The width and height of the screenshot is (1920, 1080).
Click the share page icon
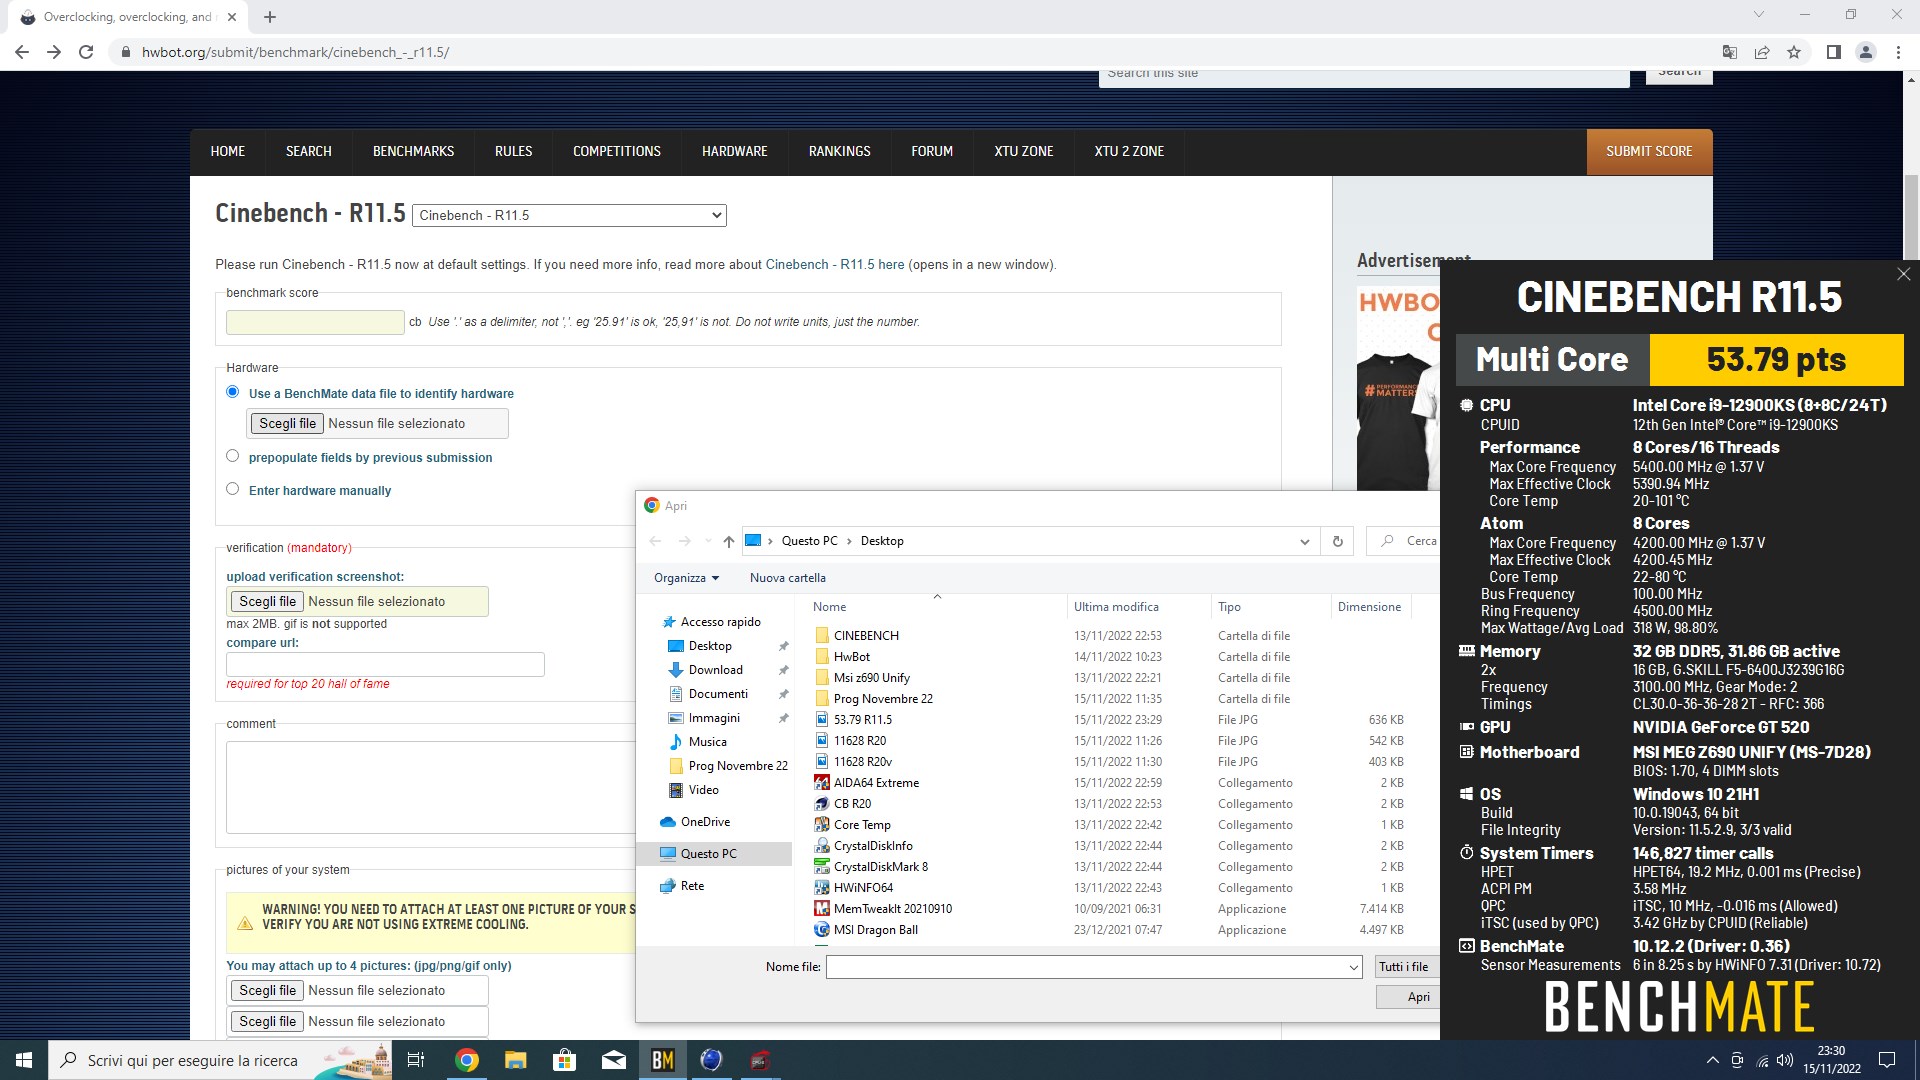[1762, 52]
